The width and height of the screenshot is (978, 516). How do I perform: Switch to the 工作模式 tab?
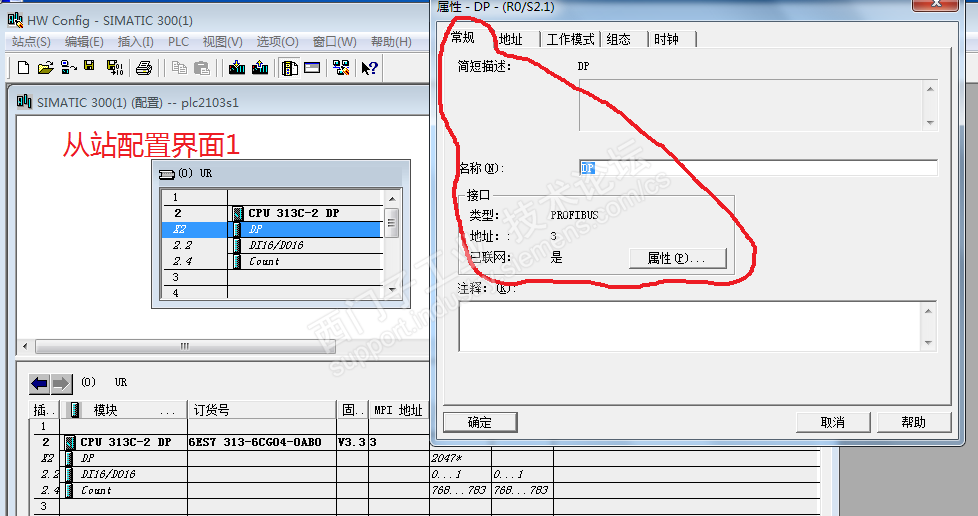pyautogui.click(x=570, y=39)
